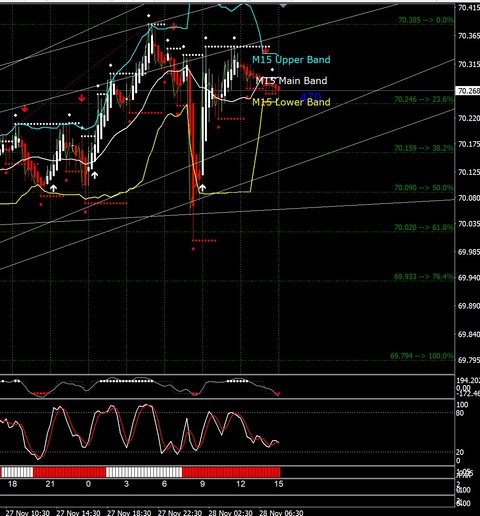Click Fibonacci level 69.933 --> 76.4%
This screenshot has height=516, width=480.
click(x=423, y=277)
